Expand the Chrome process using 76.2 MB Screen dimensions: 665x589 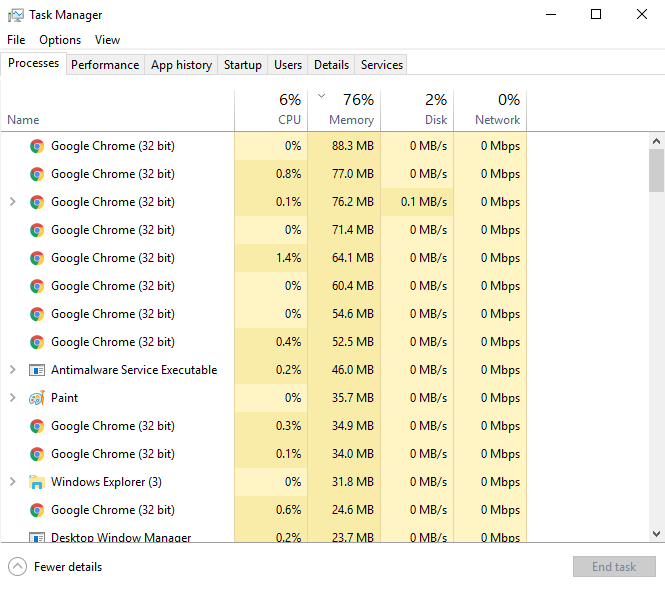(13, 202)
